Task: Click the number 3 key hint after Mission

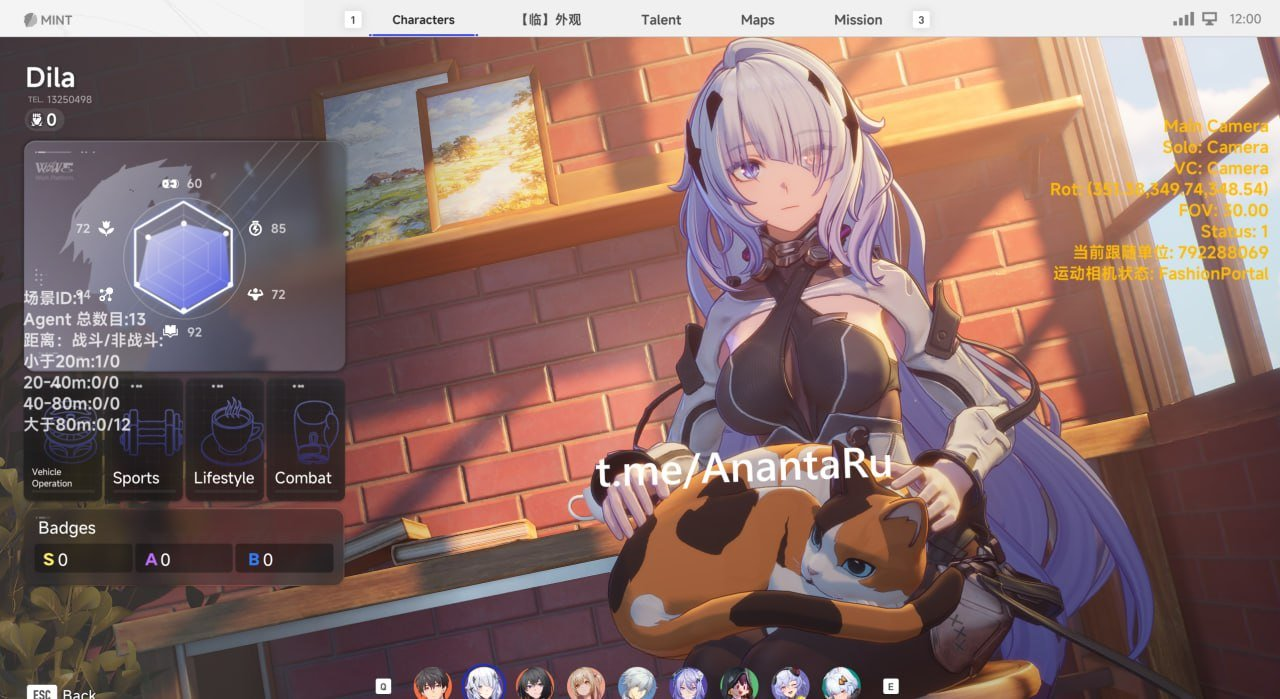Action: coord(921,19)
